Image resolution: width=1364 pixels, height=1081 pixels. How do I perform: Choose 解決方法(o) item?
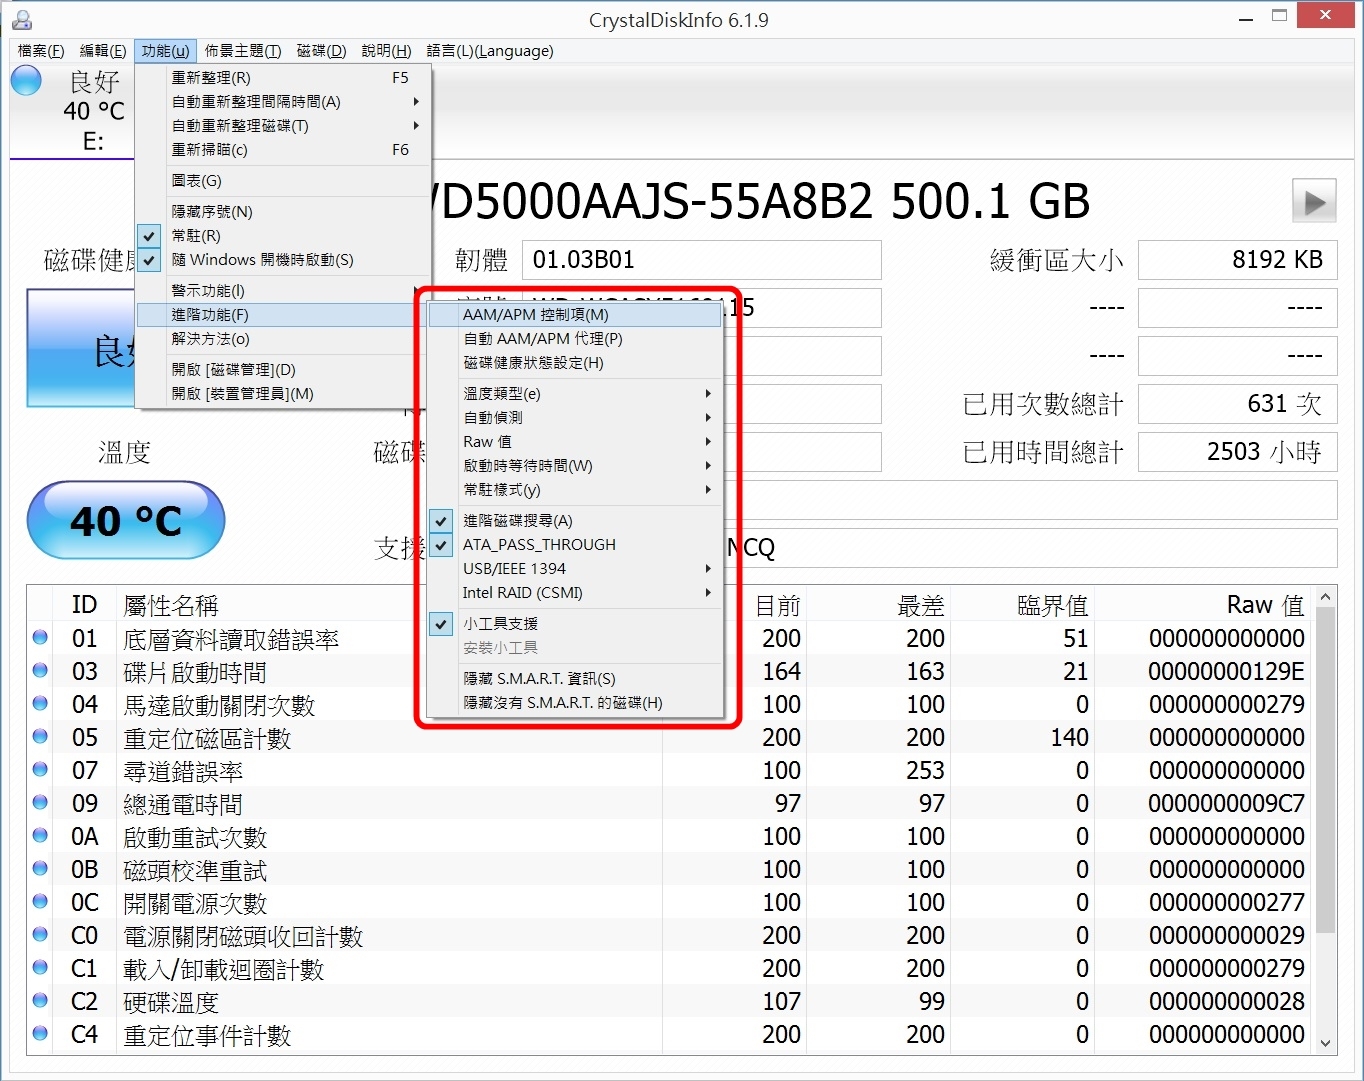click(283, 339)
